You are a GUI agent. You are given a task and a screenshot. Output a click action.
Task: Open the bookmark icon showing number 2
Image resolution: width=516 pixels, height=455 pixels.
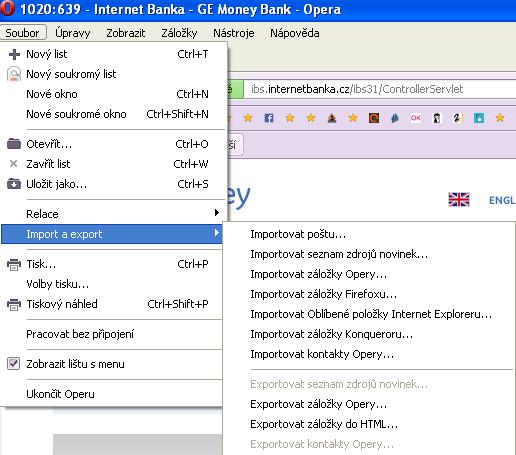(x=457, y=118)
